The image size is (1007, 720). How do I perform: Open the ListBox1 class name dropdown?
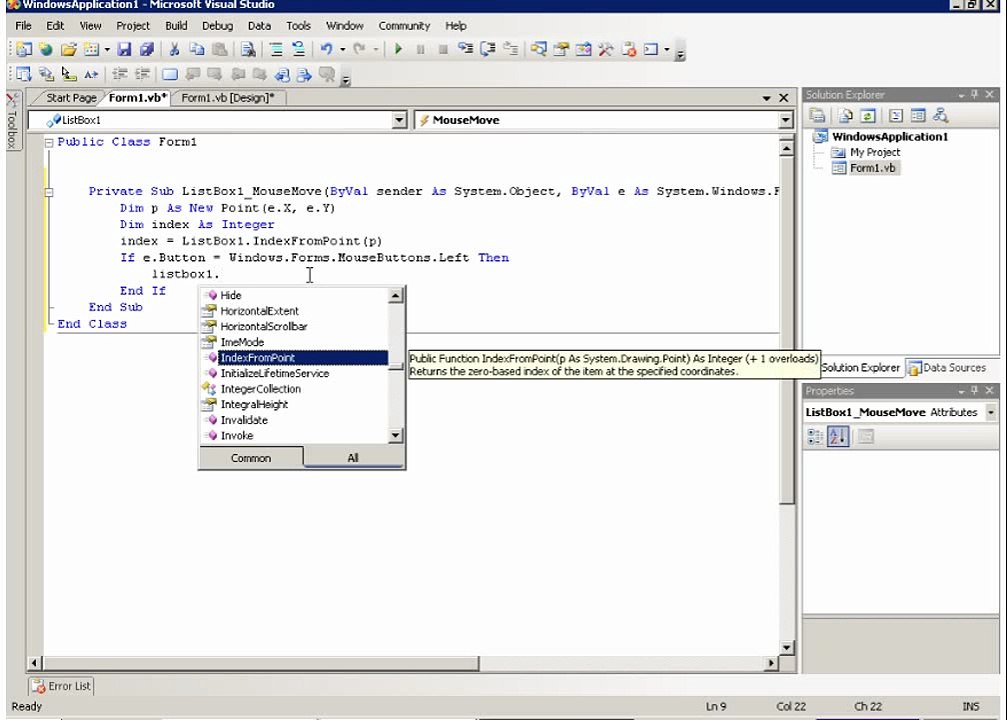pos(399,120)
